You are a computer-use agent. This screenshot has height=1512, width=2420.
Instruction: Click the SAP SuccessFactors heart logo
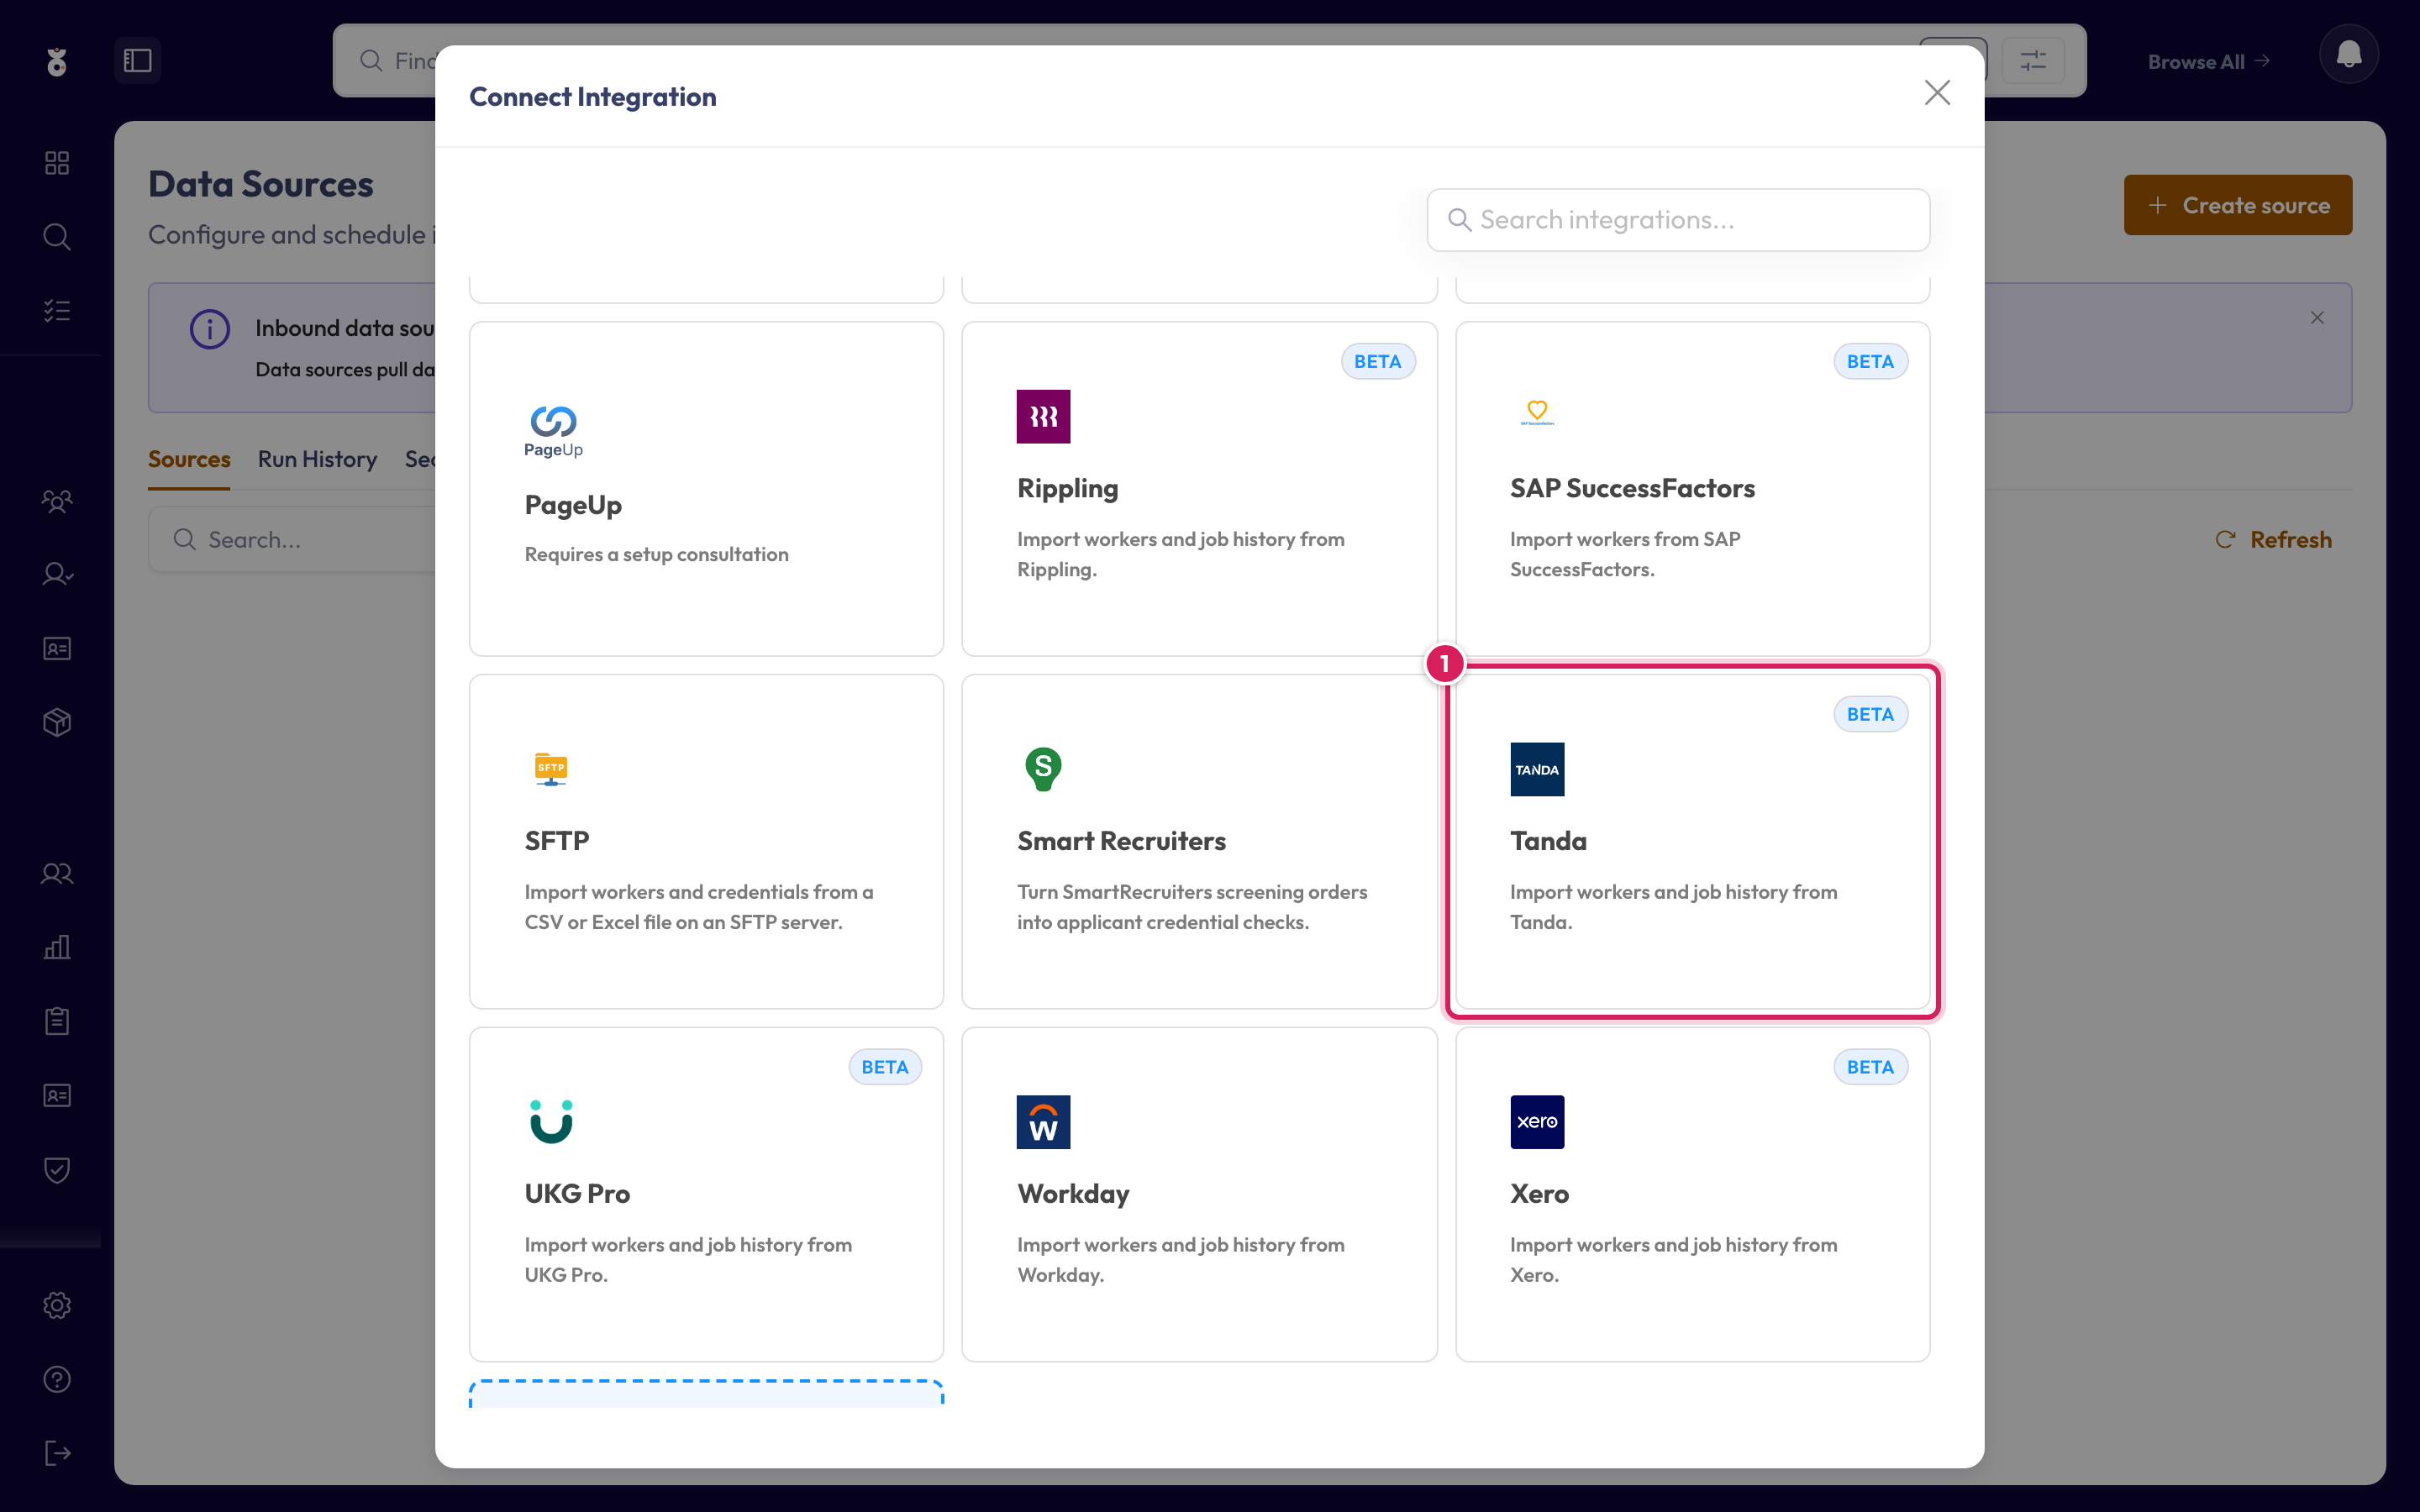(x=1537, y=412)
